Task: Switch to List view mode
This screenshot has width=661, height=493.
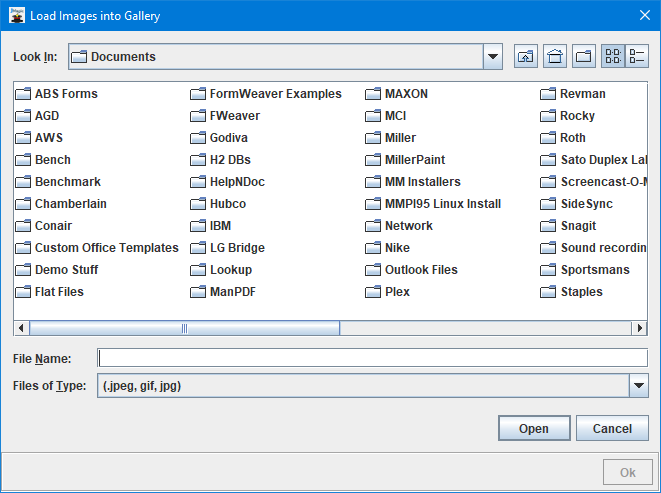Action: (612, 57)
